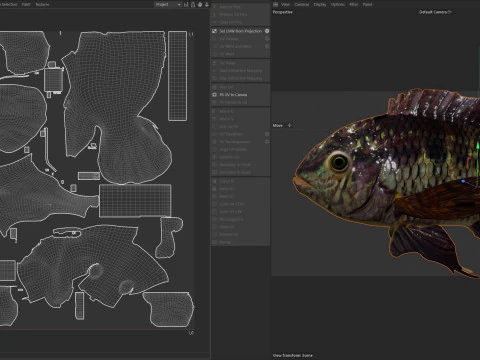Select the fish eye in the viewport

339,162
